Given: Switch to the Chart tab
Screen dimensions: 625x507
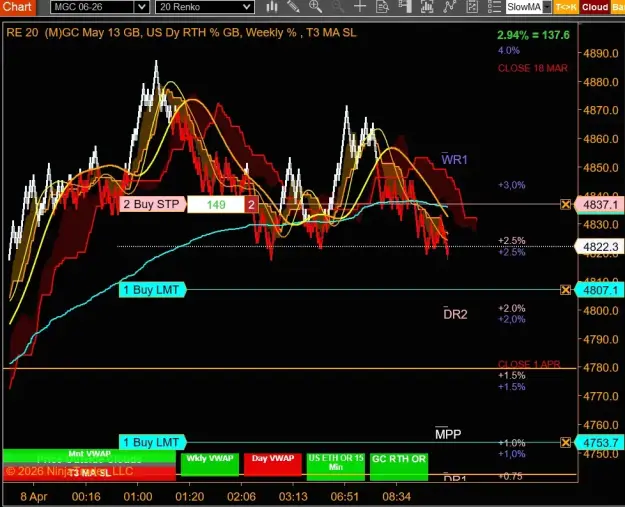Looking at the screenshot, I should pyautogui.click(x=17, y=7).
